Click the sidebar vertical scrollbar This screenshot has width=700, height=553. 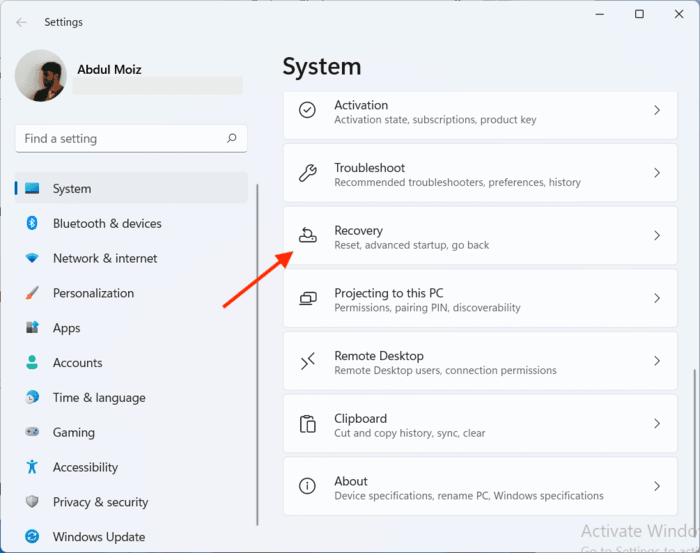tap(257, 355)
